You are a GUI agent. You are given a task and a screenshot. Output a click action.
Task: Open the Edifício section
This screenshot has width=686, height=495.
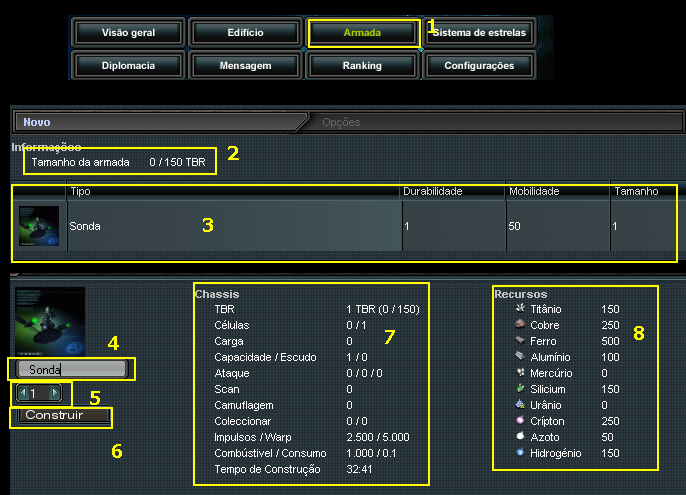(245, 33)
